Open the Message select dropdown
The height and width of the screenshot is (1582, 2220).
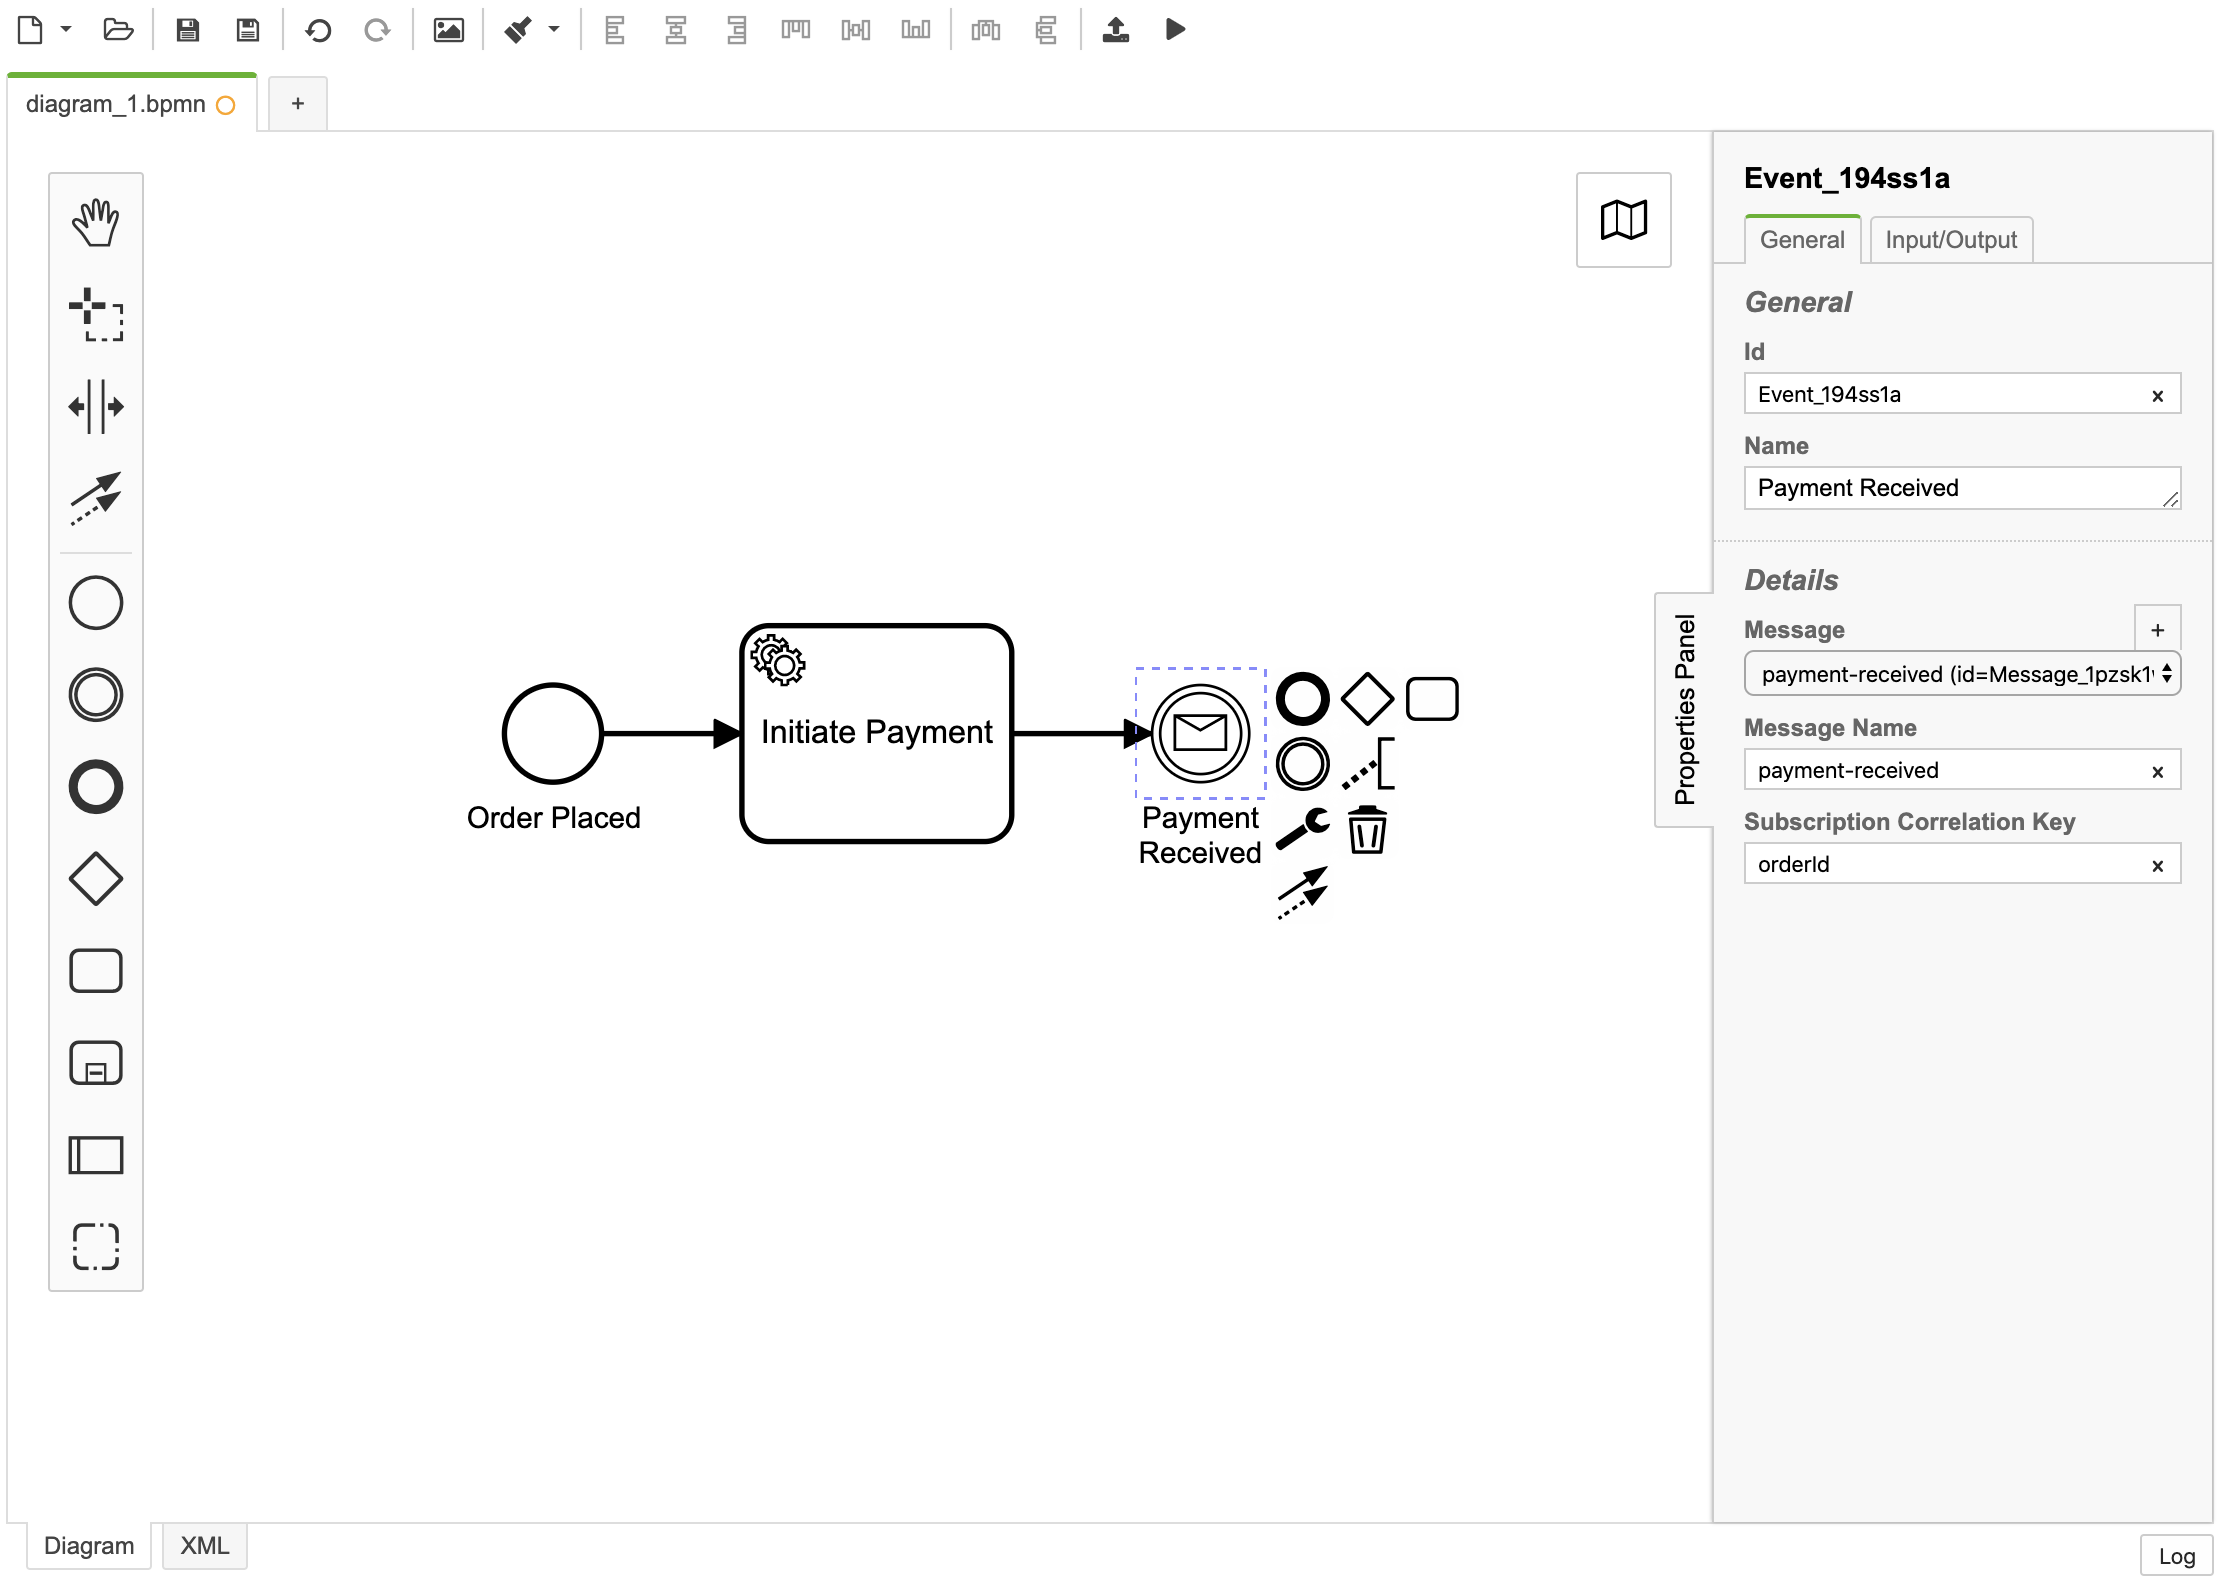coord(1962,674)
